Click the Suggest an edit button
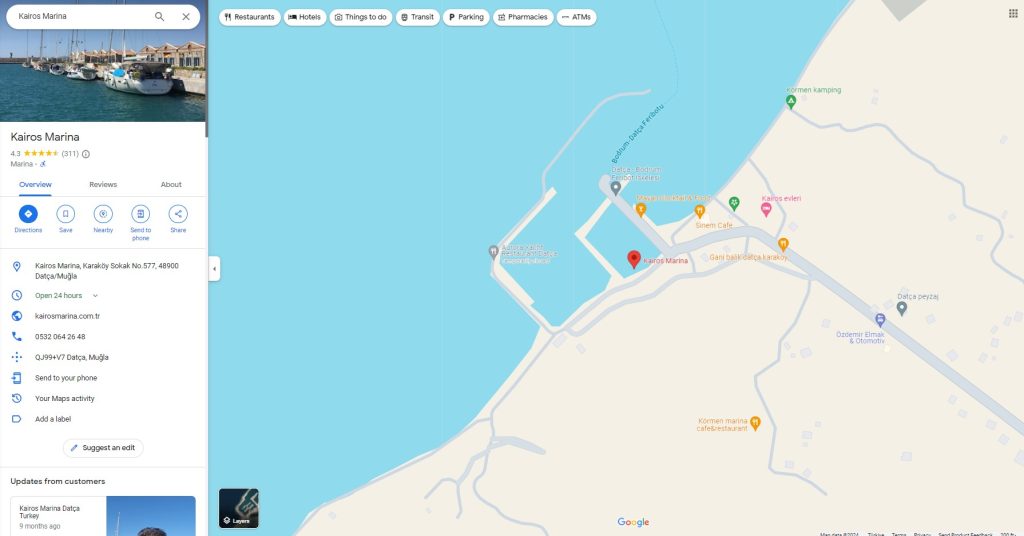This screenshot has width=1024, height=536. (103, 448)
